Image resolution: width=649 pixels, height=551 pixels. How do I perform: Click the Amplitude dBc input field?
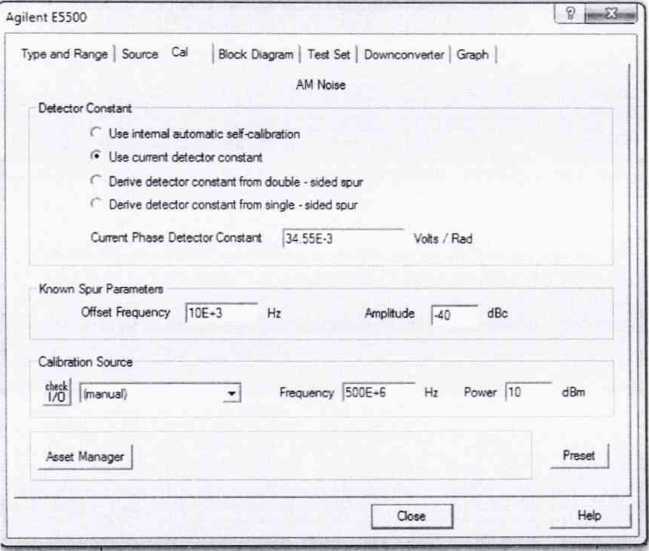point(454,315)
